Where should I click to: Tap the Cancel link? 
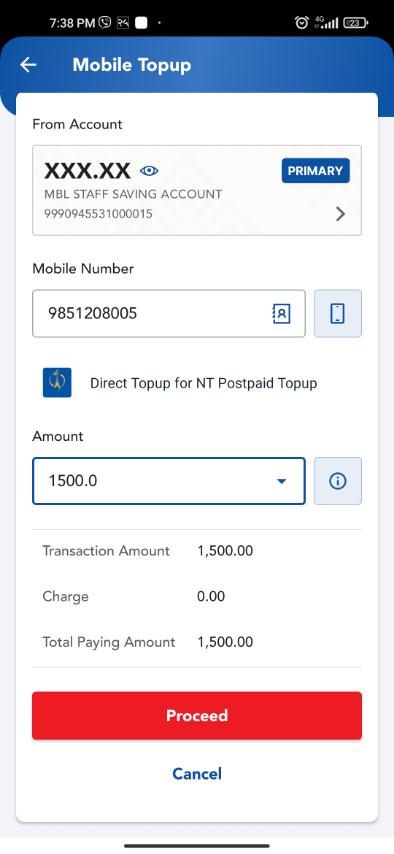pyautogui.click(x=197, y=774)
